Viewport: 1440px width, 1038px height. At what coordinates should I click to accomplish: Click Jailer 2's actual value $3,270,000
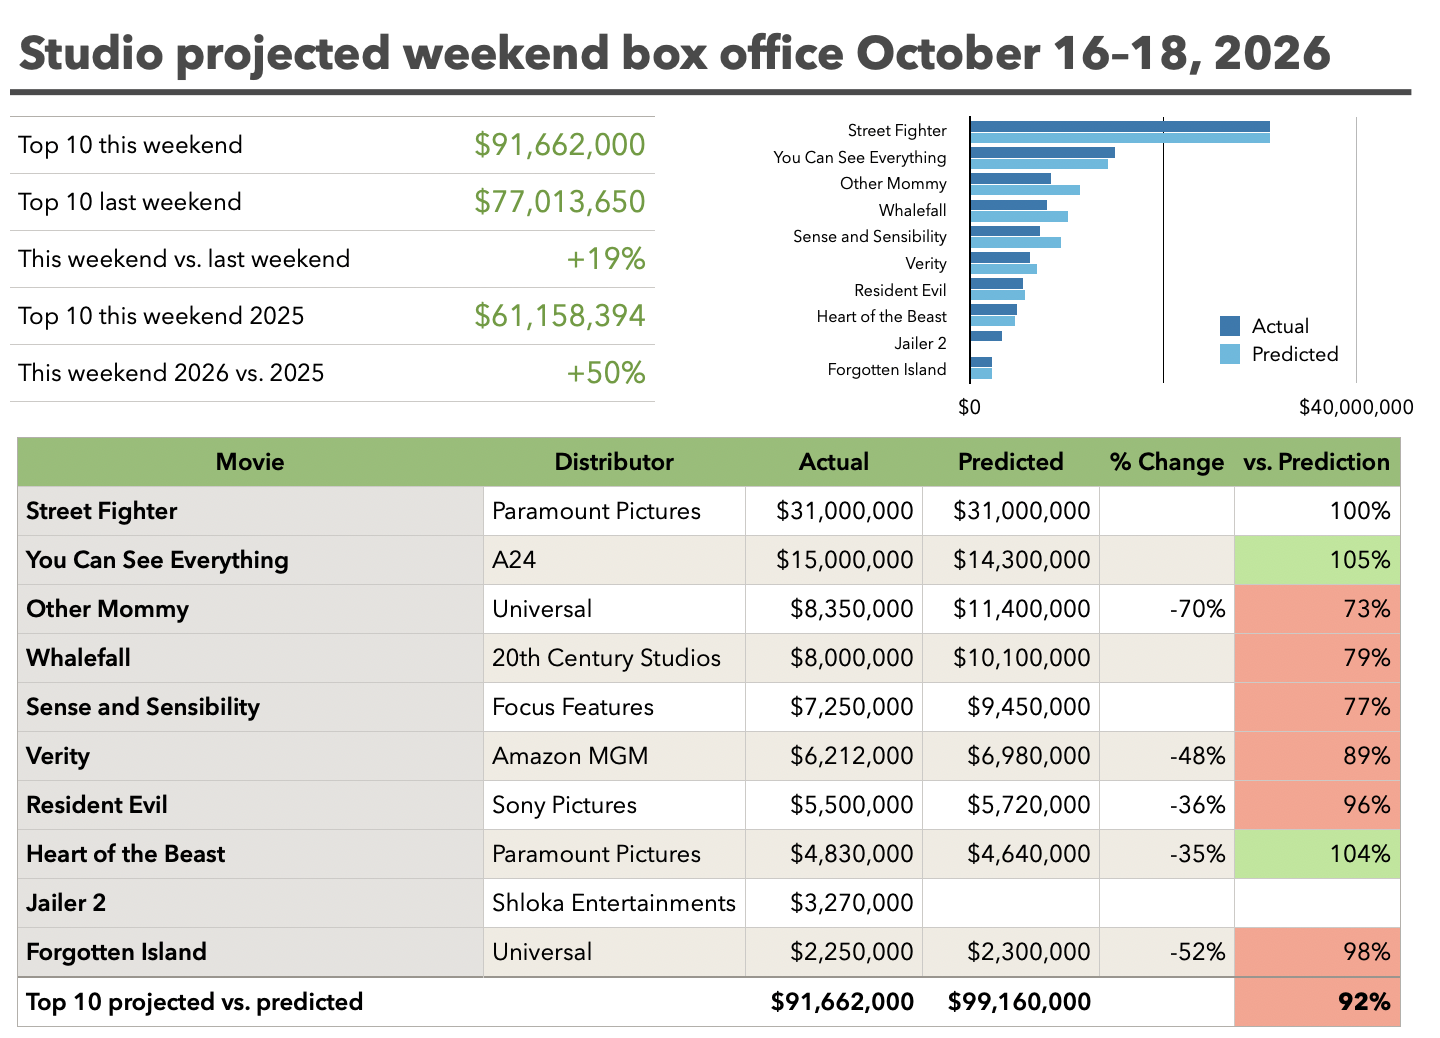(x=834, y=903)
